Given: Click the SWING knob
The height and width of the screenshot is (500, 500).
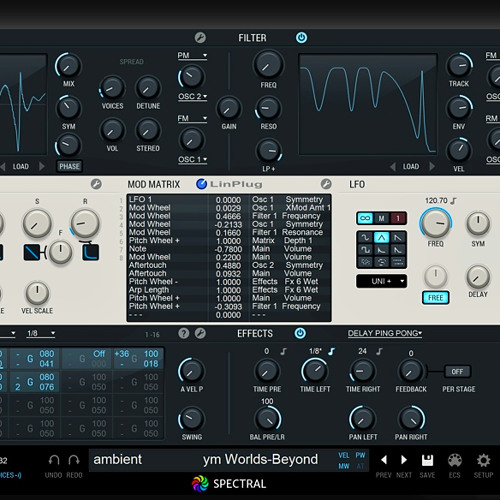Looking at the screenshot, I should [191, 419].
